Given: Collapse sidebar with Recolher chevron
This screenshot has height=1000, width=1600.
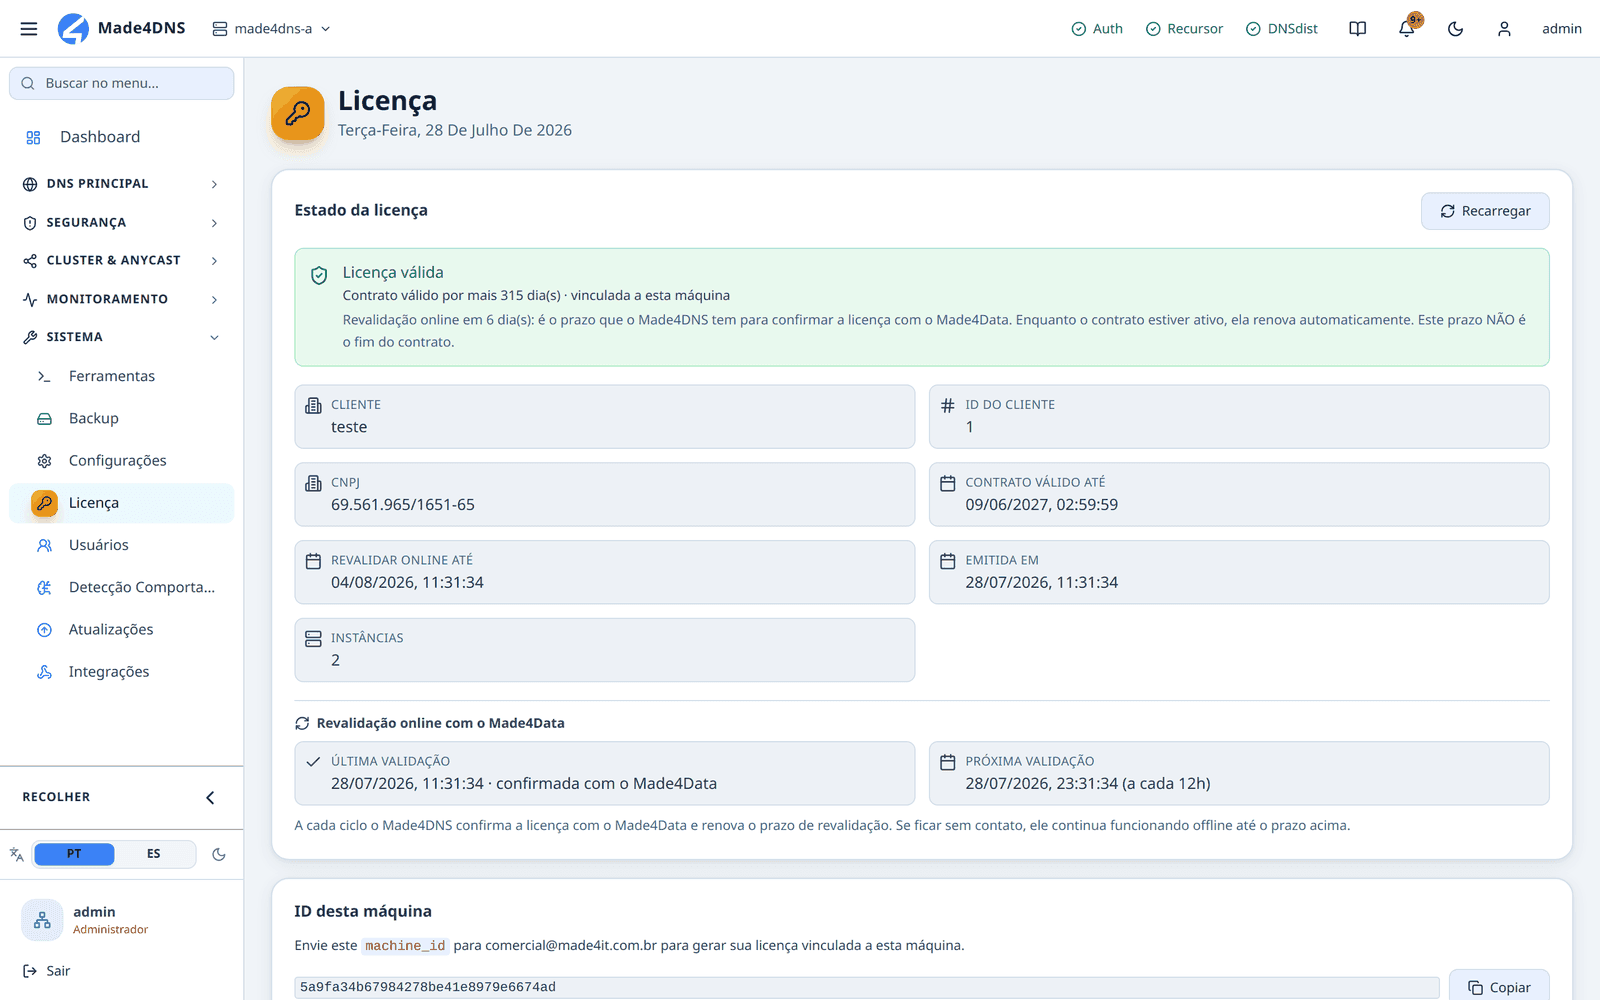Looking at the screenshot, I should coord(210,797).
